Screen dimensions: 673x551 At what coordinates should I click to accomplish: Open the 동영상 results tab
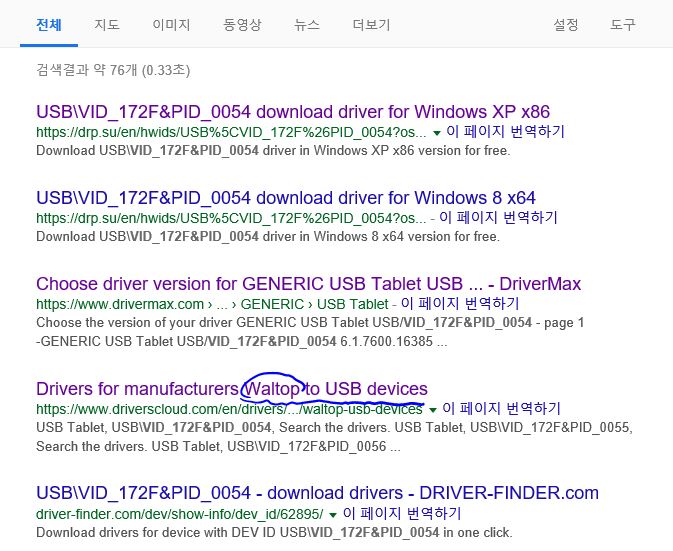pos(242,24)
